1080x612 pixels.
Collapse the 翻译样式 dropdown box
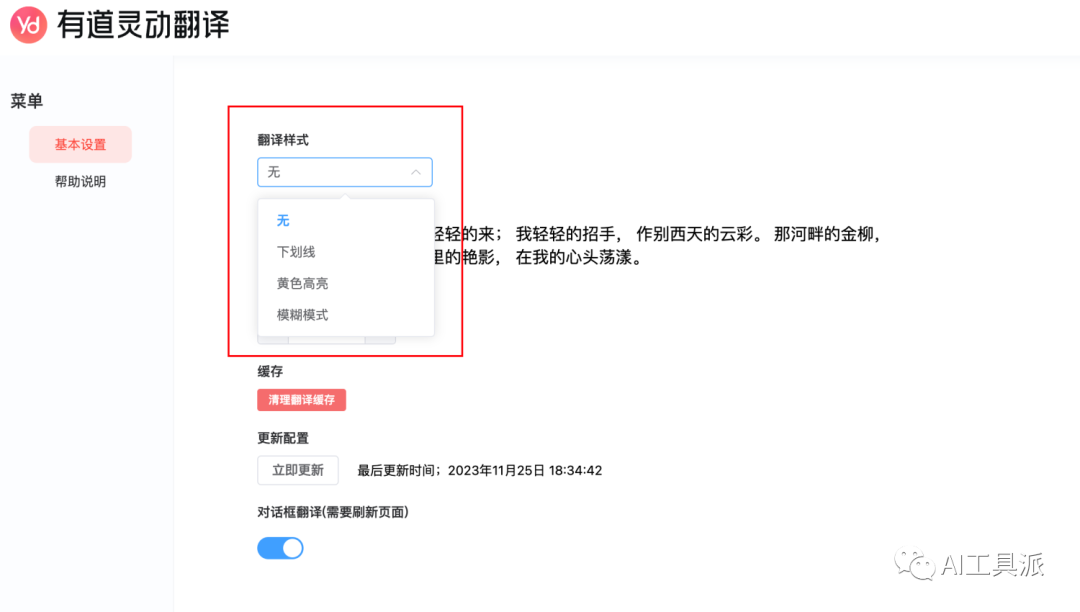344,172
